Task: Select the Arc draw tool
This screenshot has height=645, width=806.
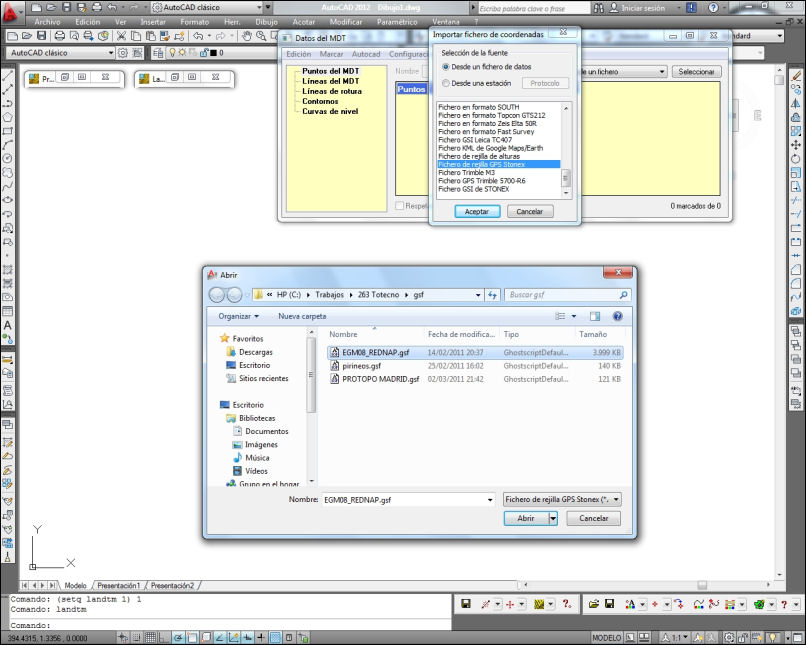Action: (8, 145)
